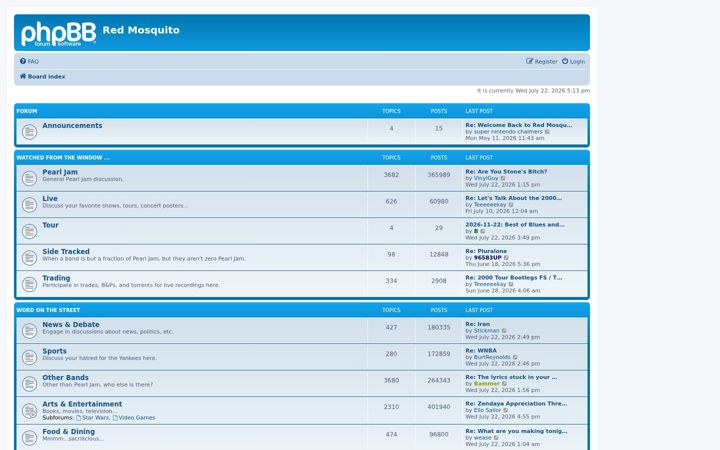Click view-latest-post icon next to 96583UP

tap(506, 258)
